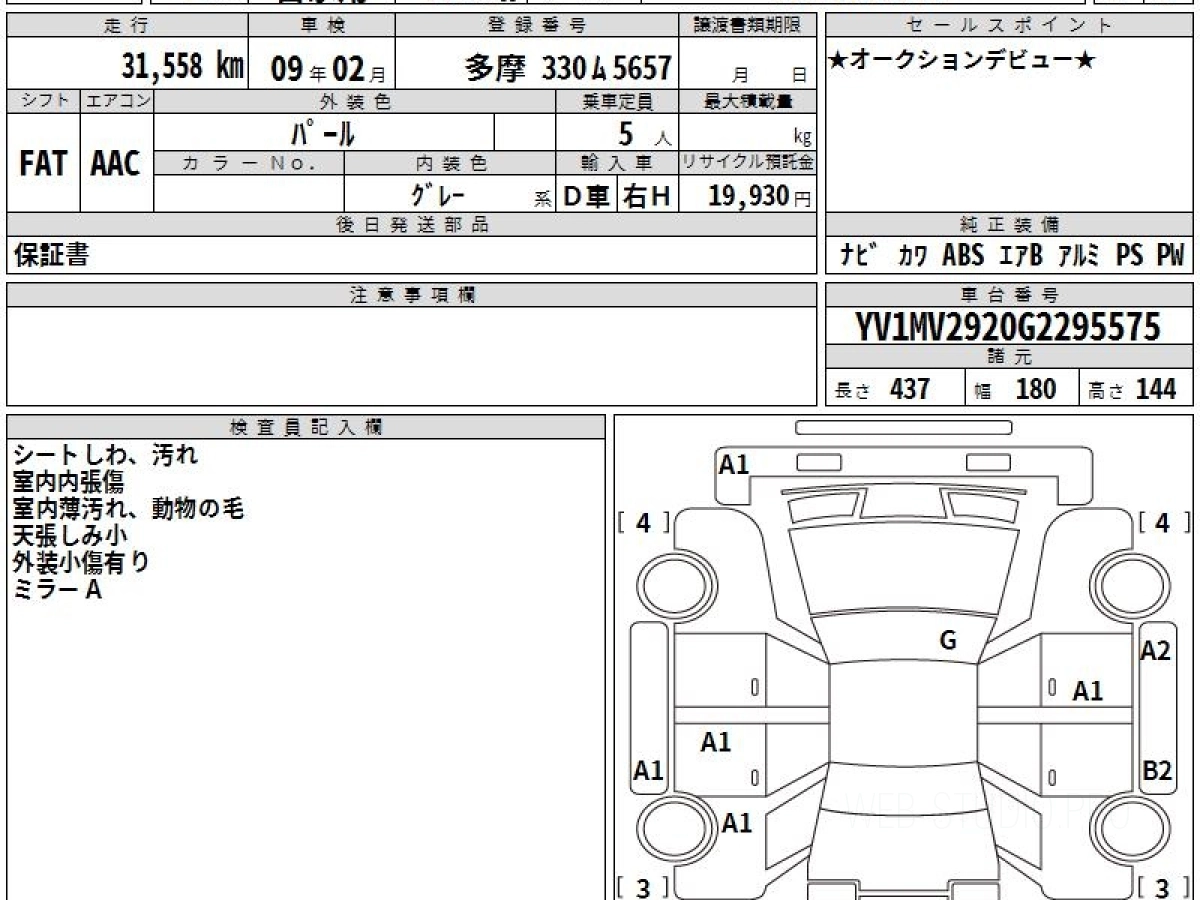Click the 純正装備 header
The height and width of the screenshot is (900, 1200).
(x=1010, y=225)
